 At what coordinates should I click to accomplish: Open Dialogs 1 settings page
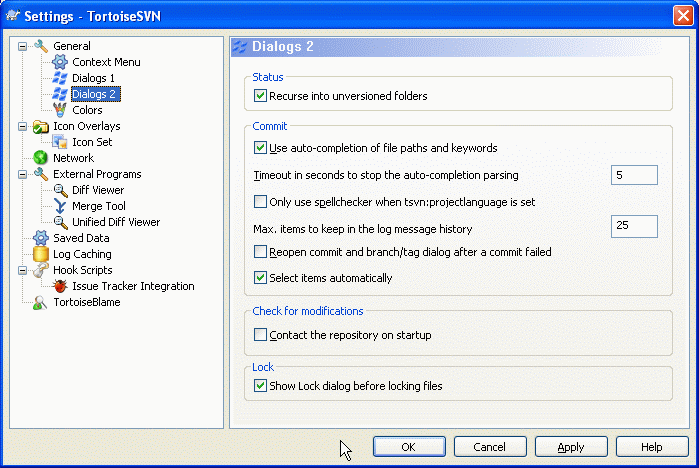93,78
